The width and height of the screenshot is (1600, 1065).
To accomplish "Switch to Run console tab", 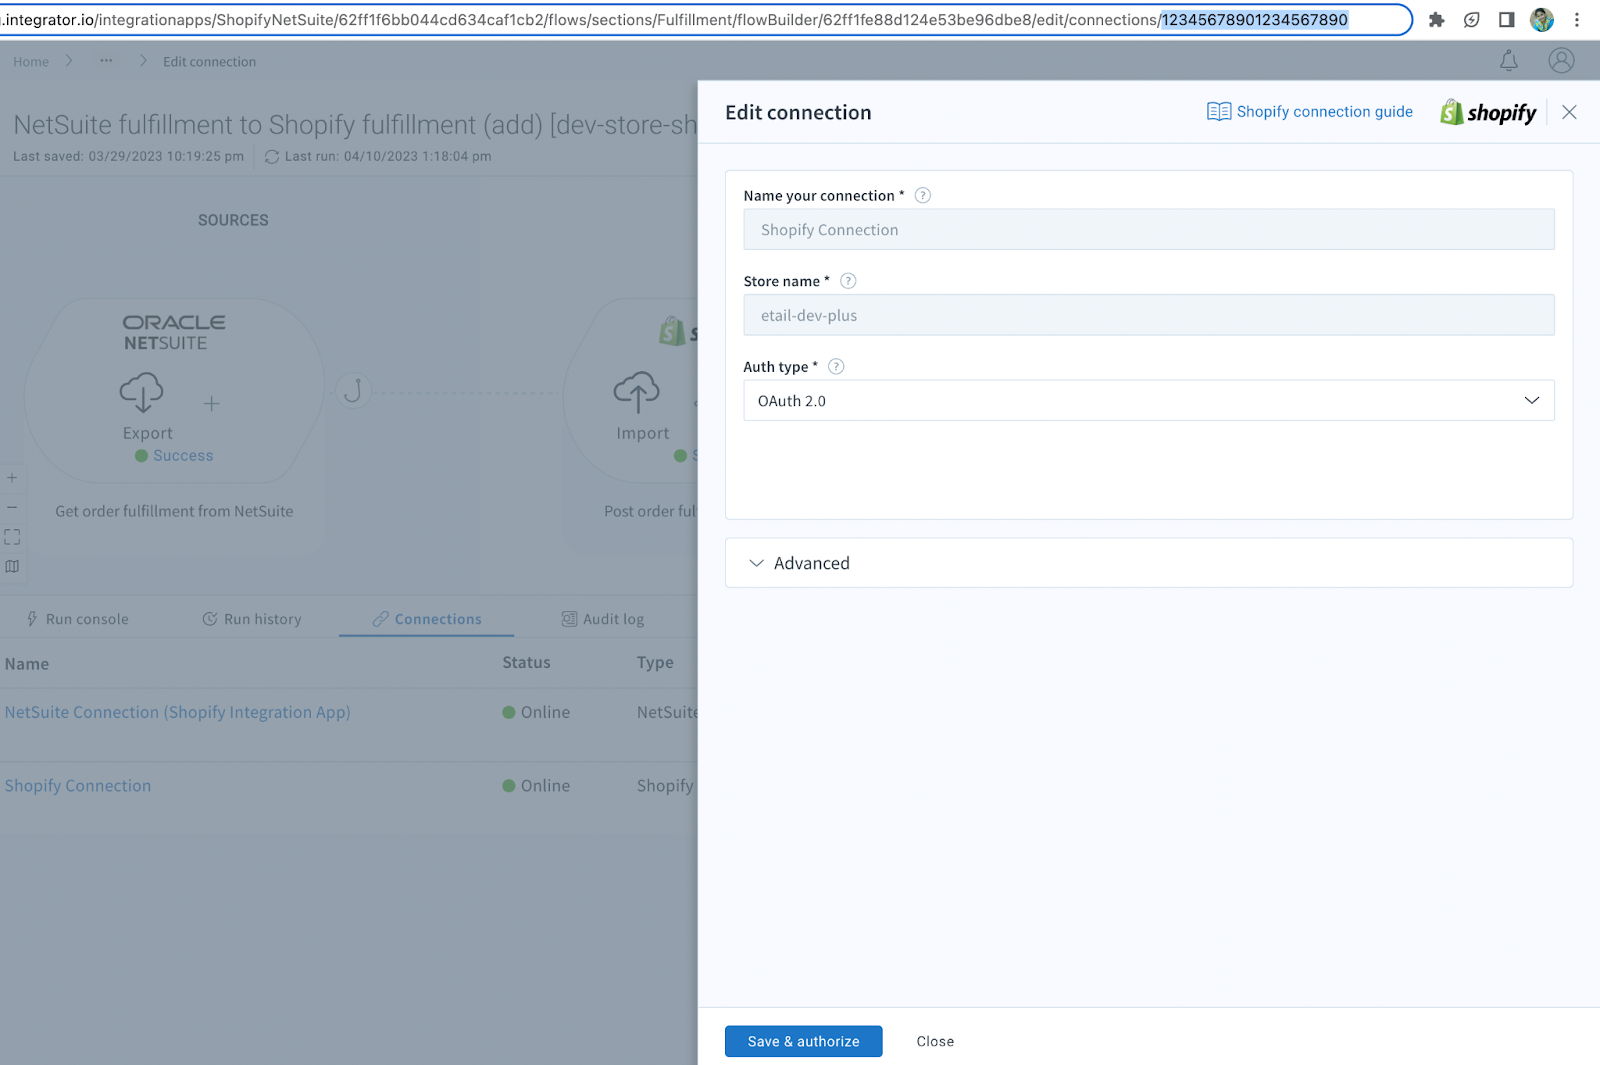I will coord(77,619).
